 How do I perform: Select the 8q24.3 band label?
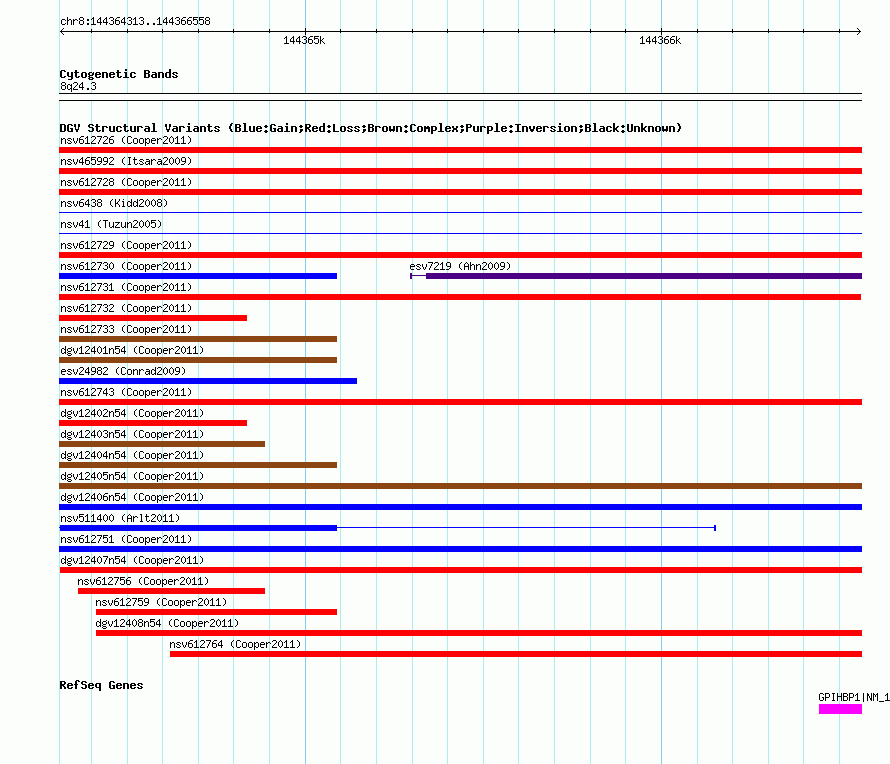[x=78, y=86]
